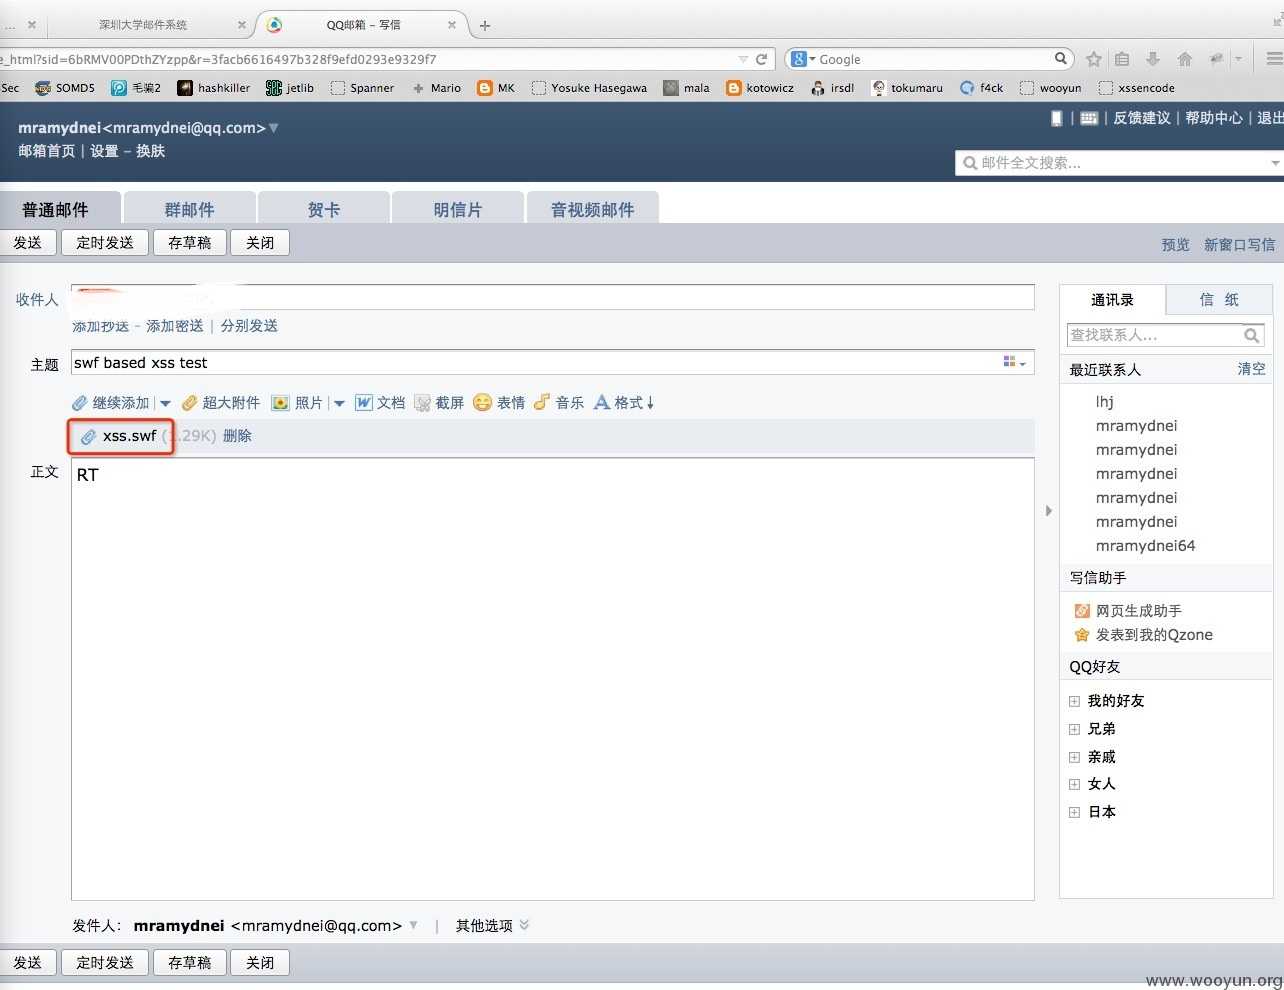
Task: Collapse the right sidebar with arrow handle
Action: point(1048,511)
